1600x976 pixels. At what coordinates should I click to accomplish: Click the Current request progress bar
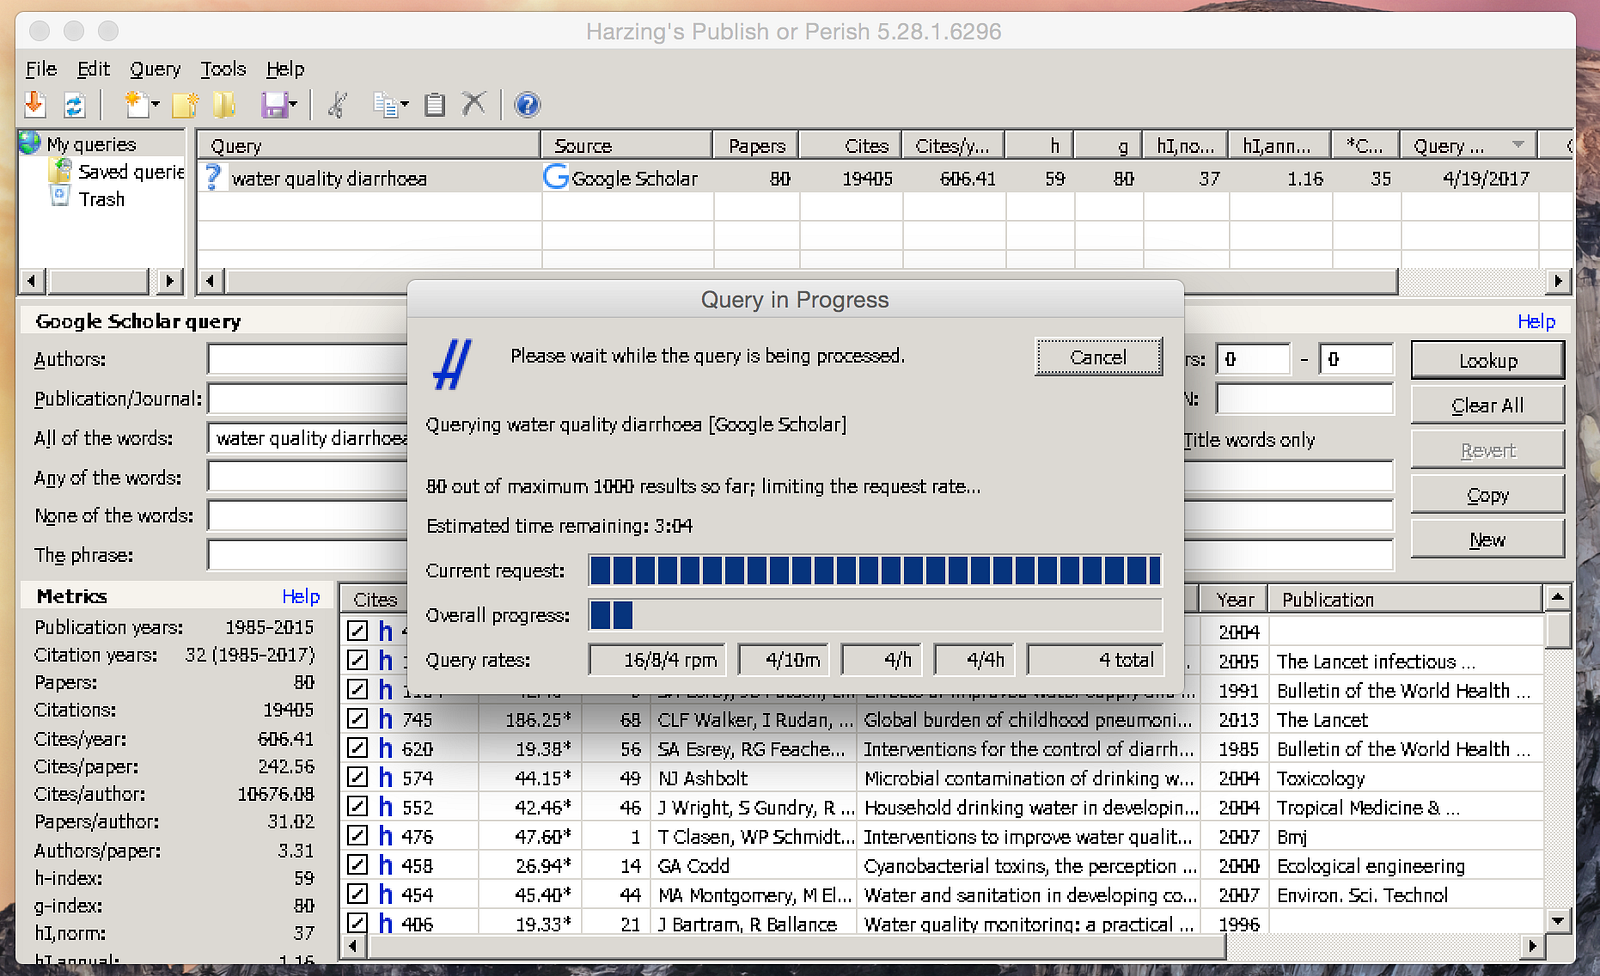click(x=875, y=570)
